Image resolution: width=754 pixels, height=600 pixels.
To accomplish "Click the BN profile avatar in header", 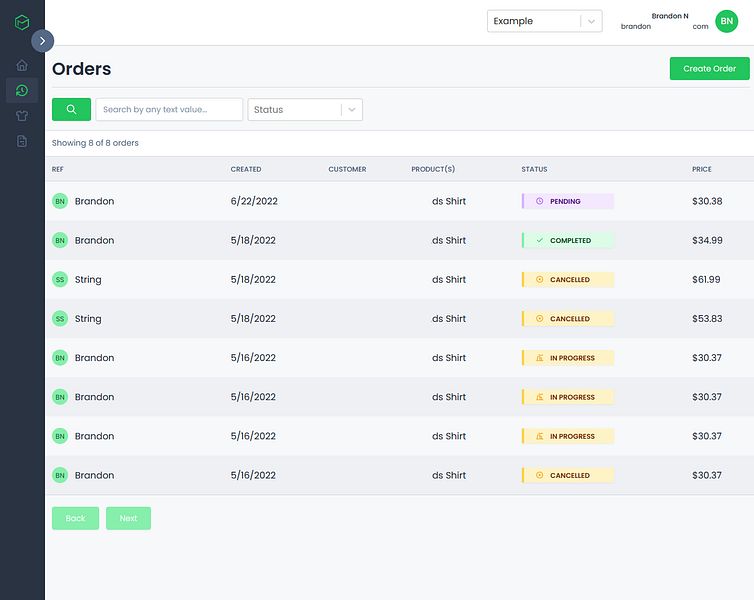I will click(x=726, y=21).
